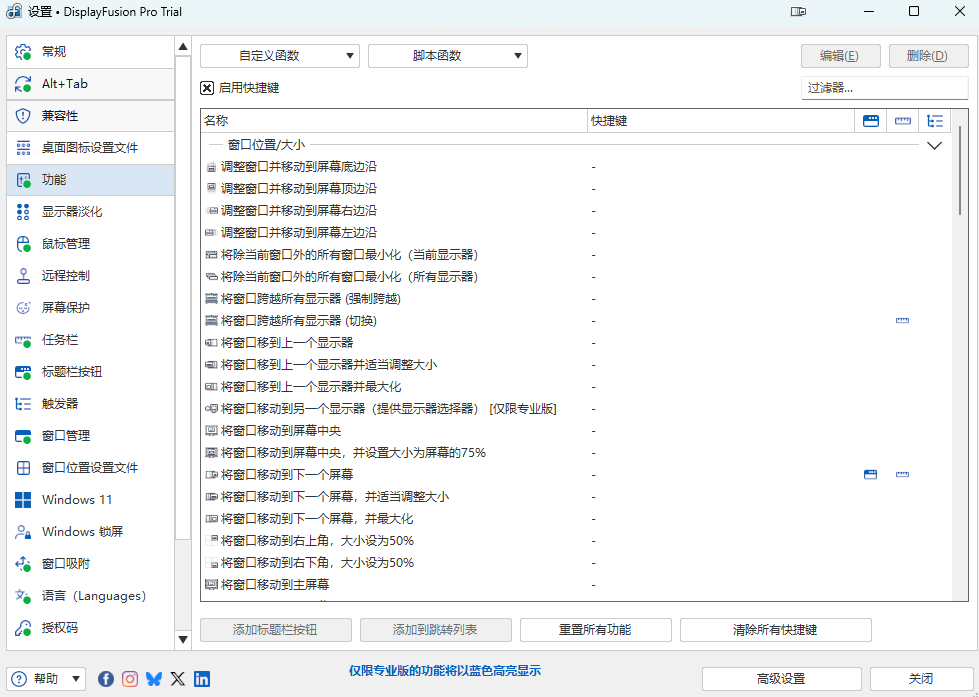This screenshot has height=697, width=979.
Task: Click the Bluesky butterfly icon
Action: pos(154,679)
